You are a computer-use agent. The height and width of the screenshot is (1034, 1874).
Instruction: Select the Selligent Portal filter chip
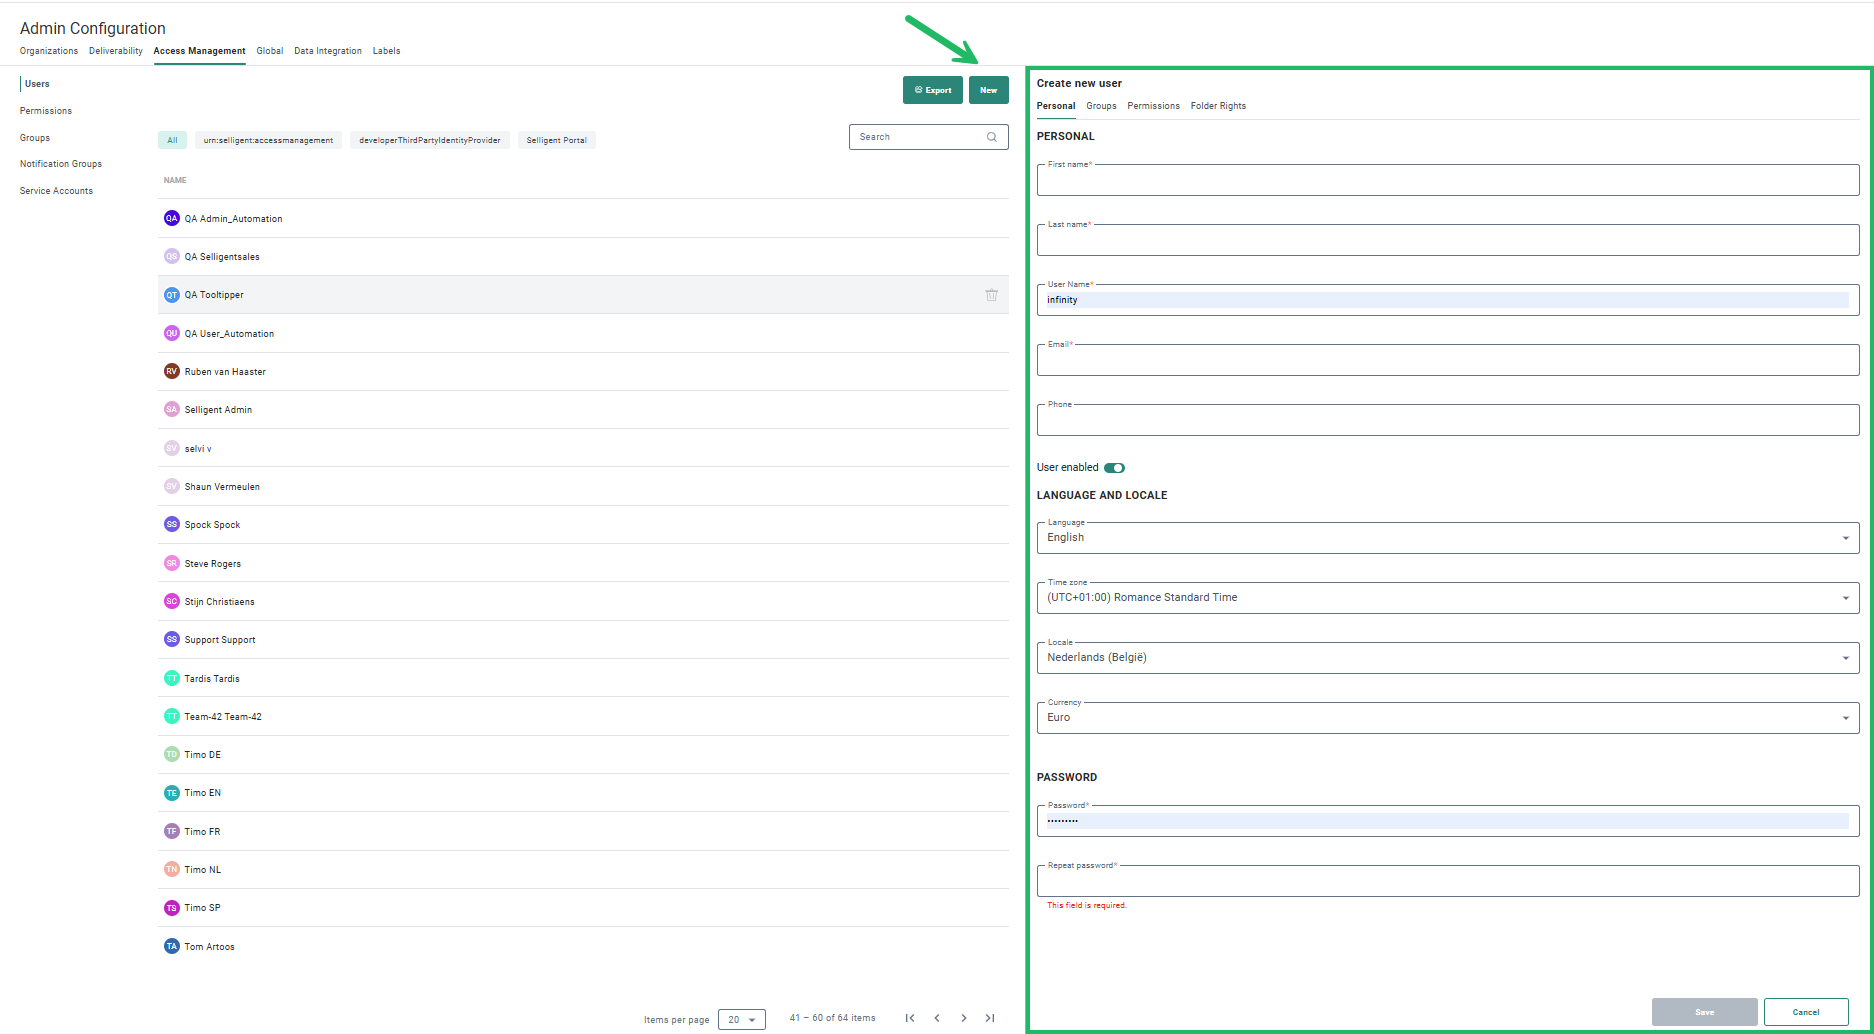pyautogui.click(x=556, y=140)
